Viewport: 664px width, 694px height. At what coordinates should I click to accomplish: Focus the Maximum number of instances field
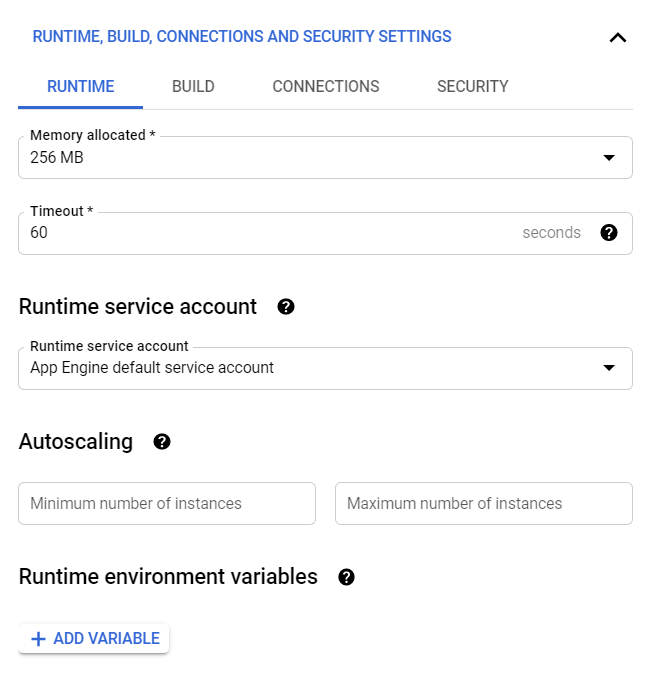point(483,504)
